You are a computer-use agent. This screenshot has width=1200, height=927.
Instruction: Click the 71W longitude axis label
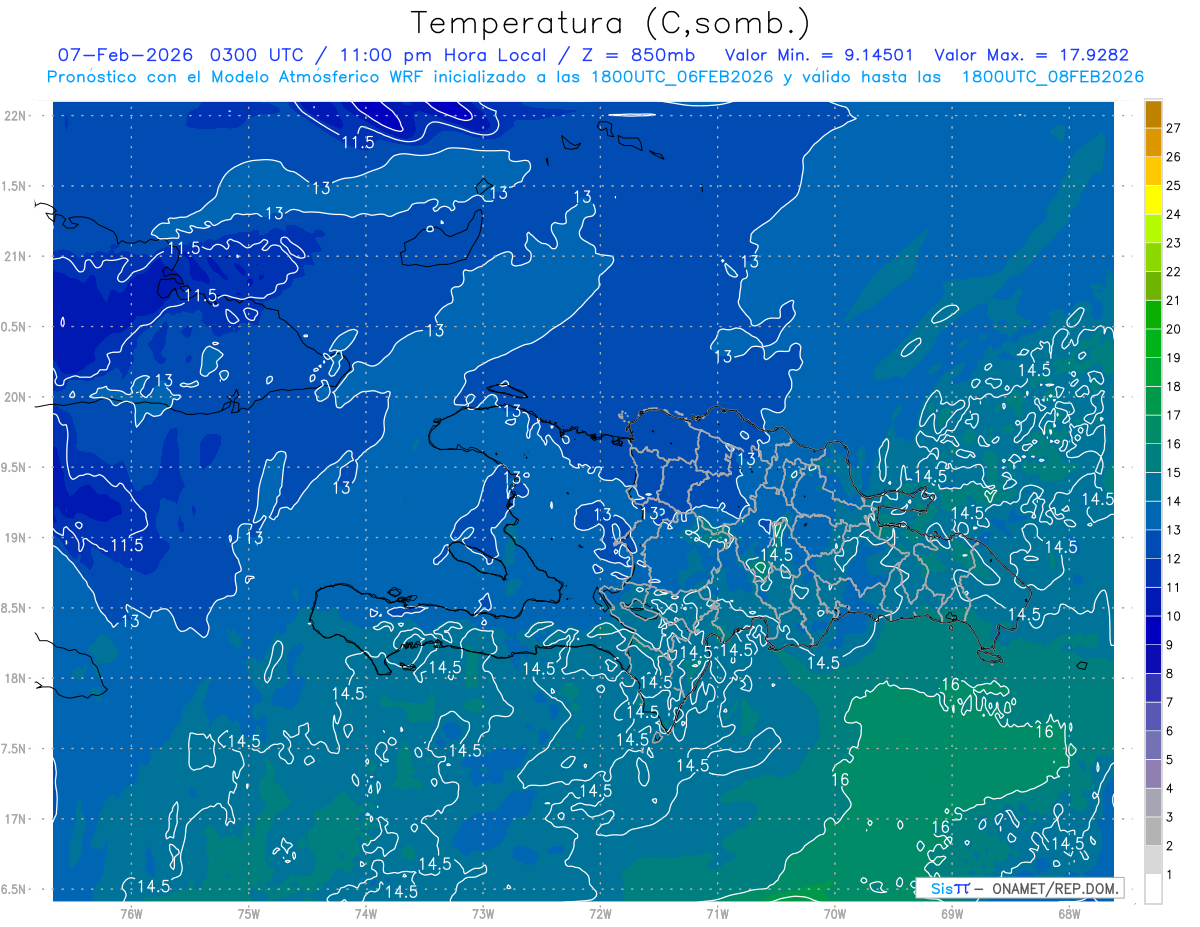[717, 913]
